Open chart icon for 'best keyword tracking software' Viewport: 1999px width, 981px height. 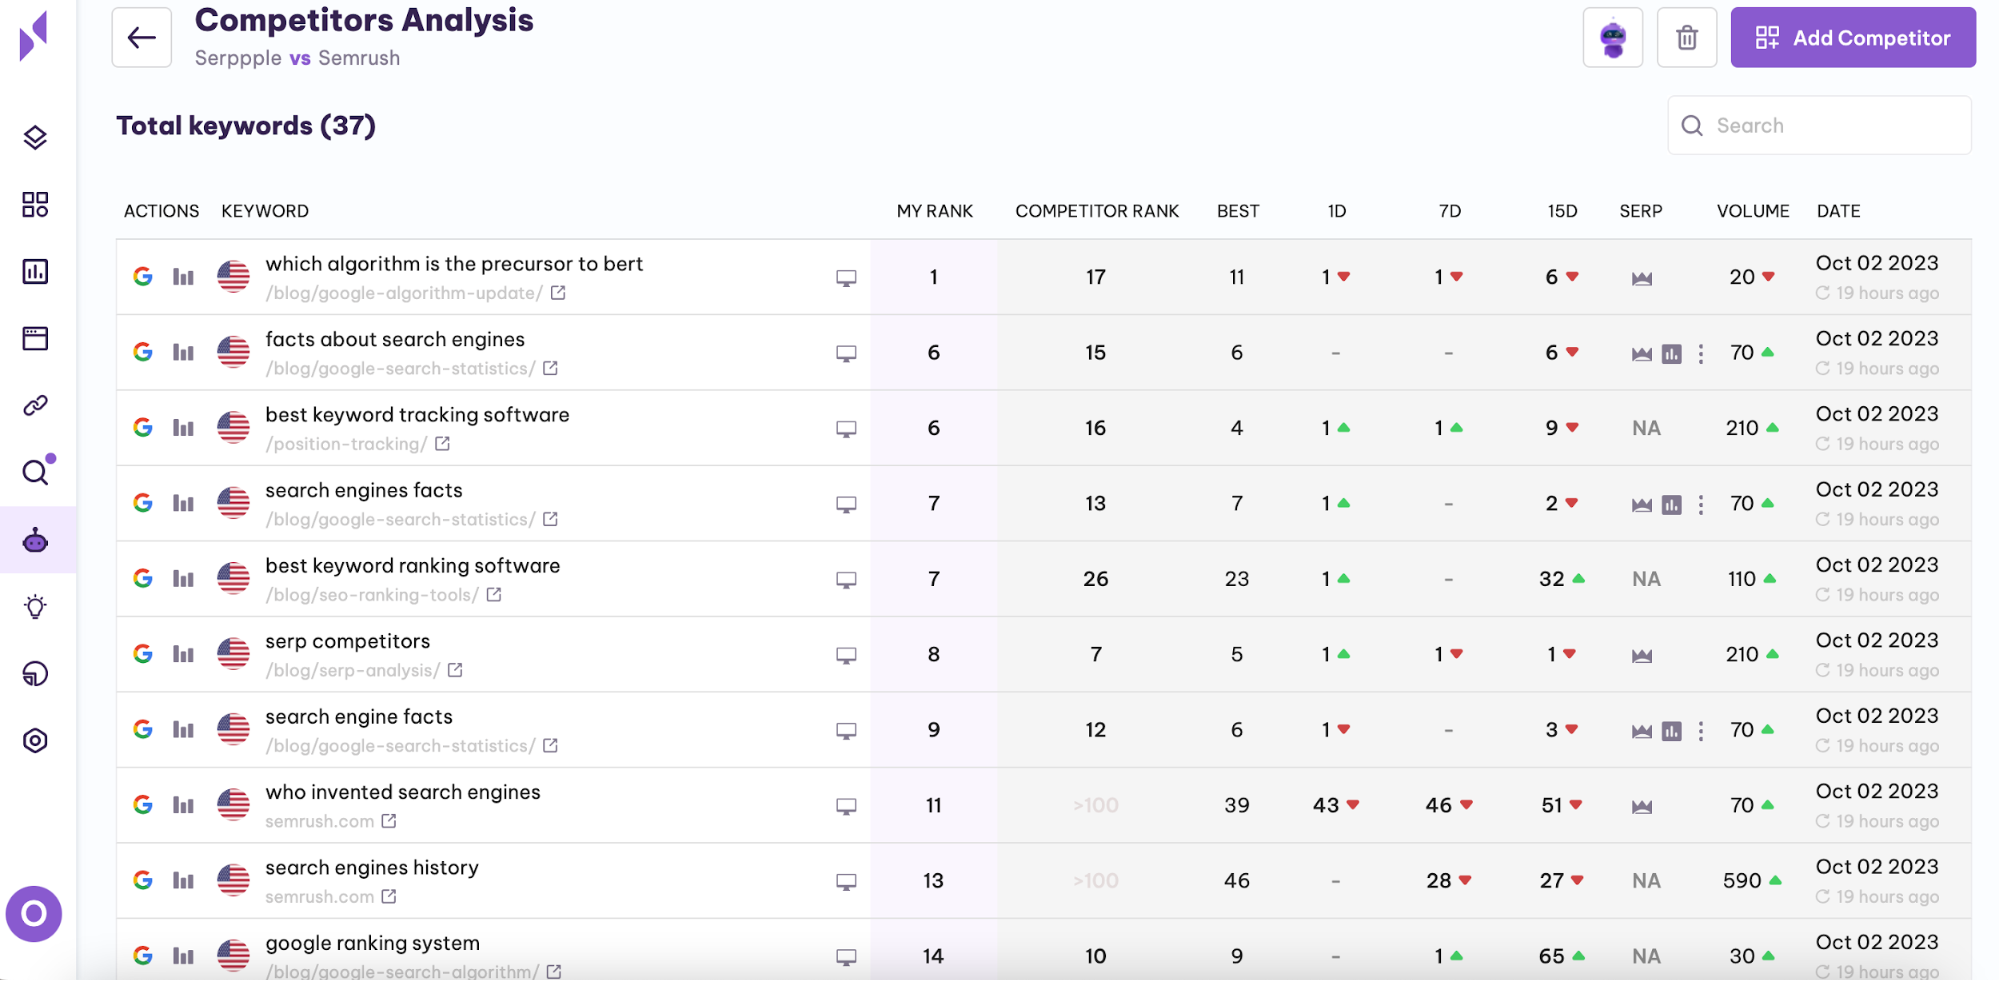[183, 428]
